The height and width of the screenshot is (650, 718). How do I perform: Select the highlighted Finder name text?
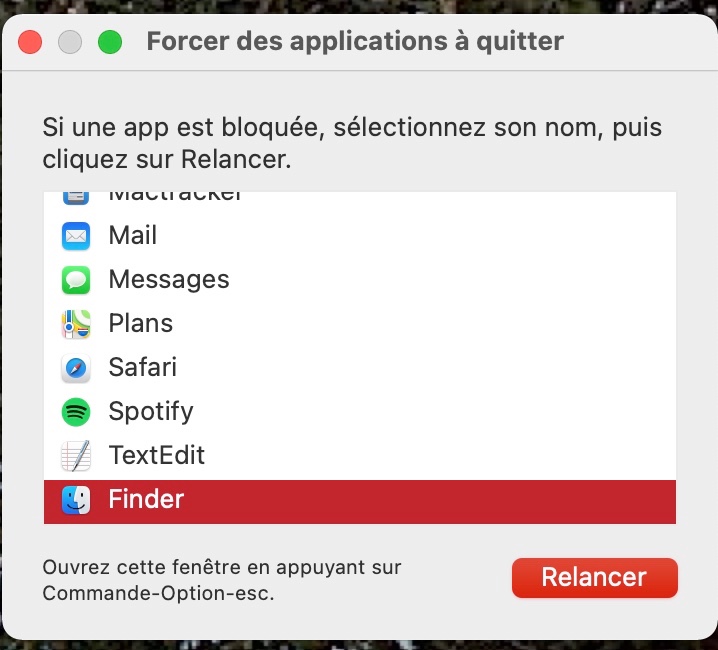146,500
